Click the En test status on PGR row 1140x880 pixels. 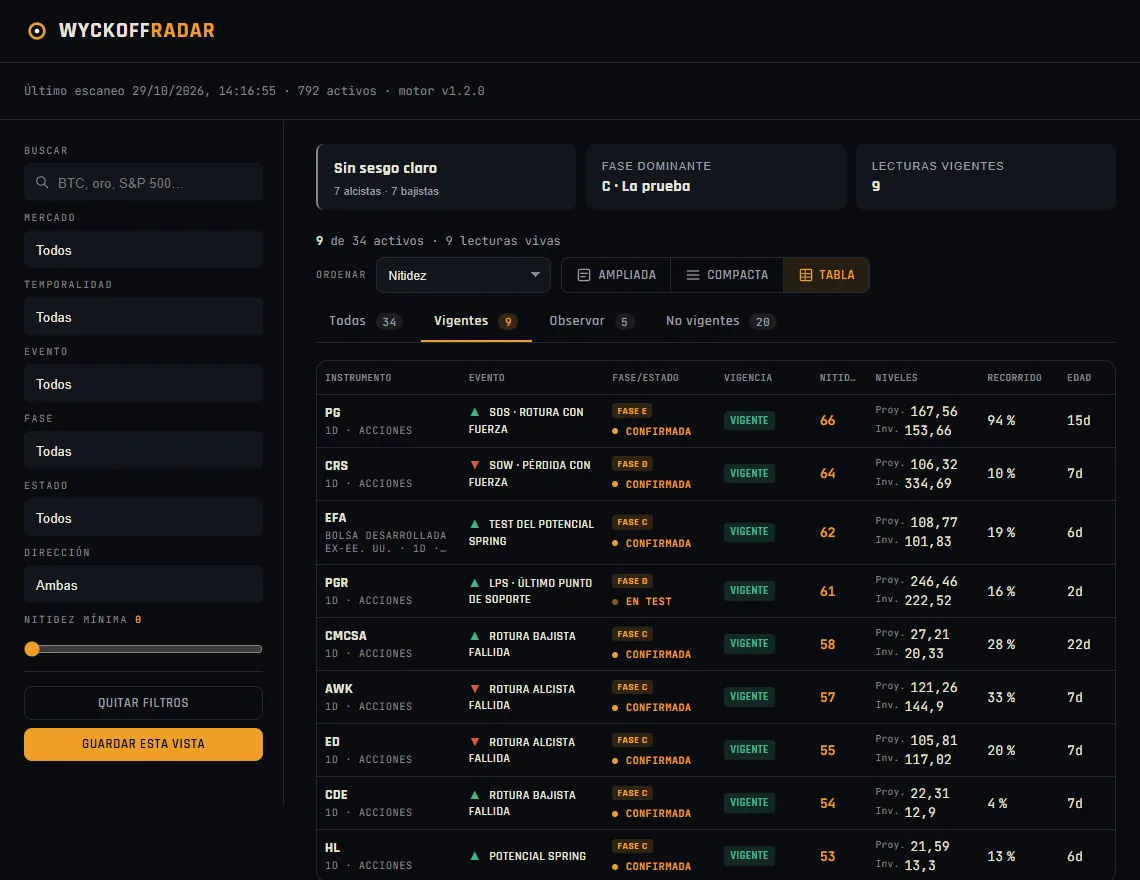click(x=643, y=601)
